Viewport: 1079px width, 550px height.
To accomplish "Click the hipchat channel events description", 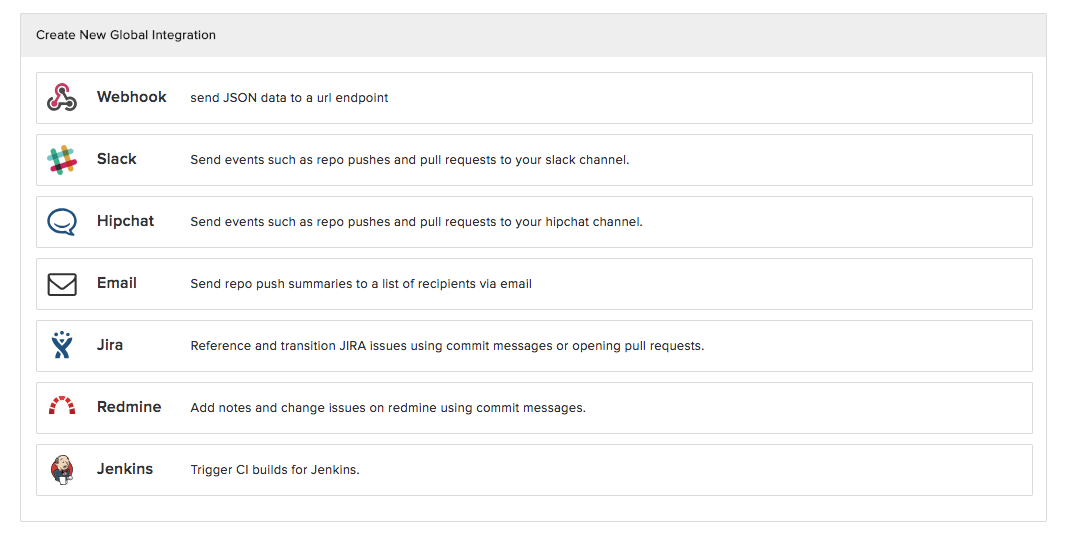I will [416, 222].
